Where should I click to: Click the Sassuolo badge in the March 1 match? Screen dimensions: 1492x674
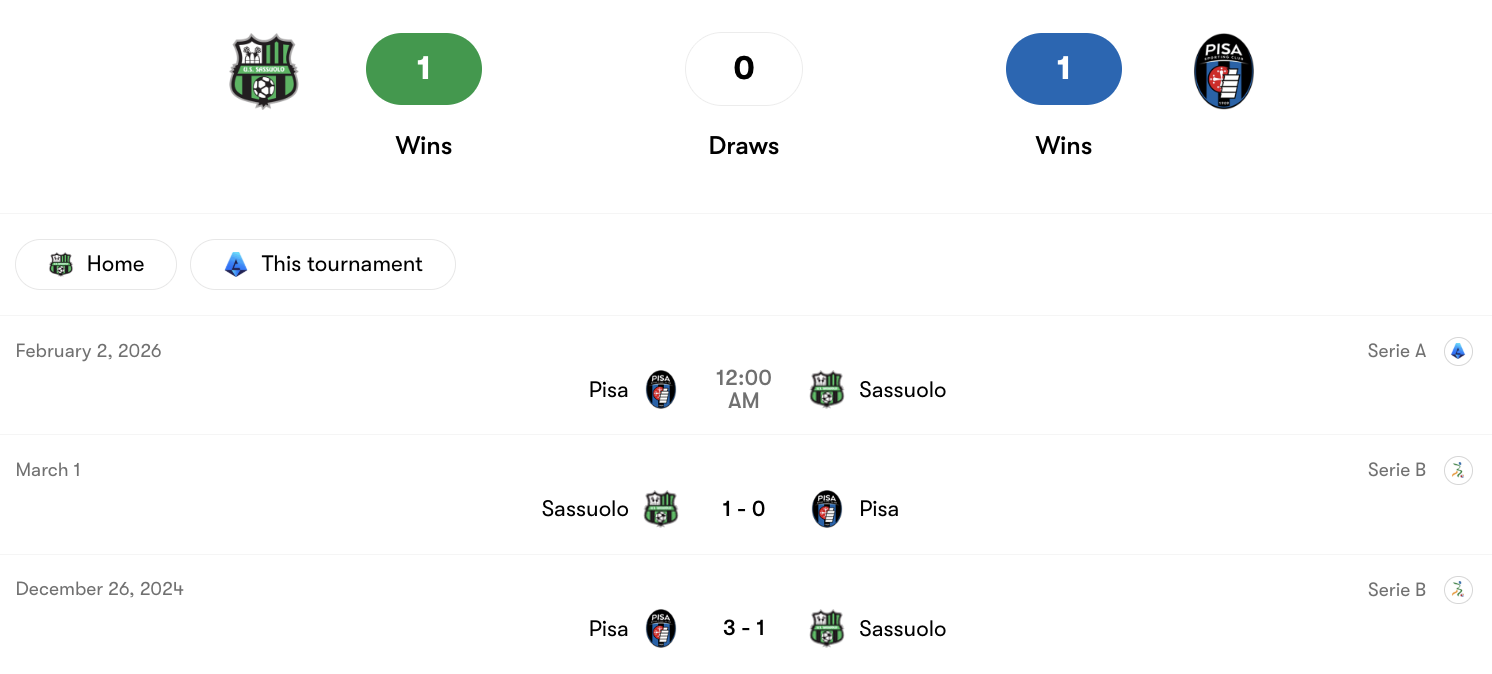pyautogui.click(x=660, y=508)
